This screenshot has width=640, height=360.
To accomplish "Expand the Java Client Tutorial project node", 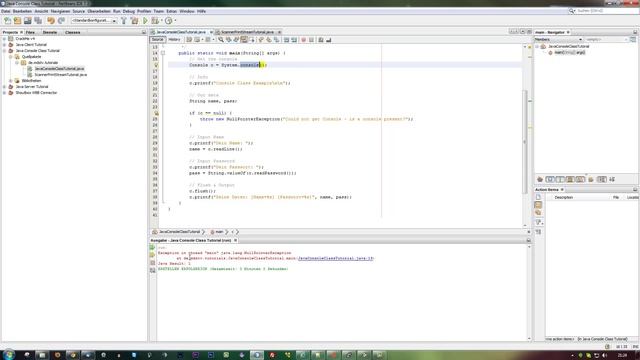I will (4, 44).
